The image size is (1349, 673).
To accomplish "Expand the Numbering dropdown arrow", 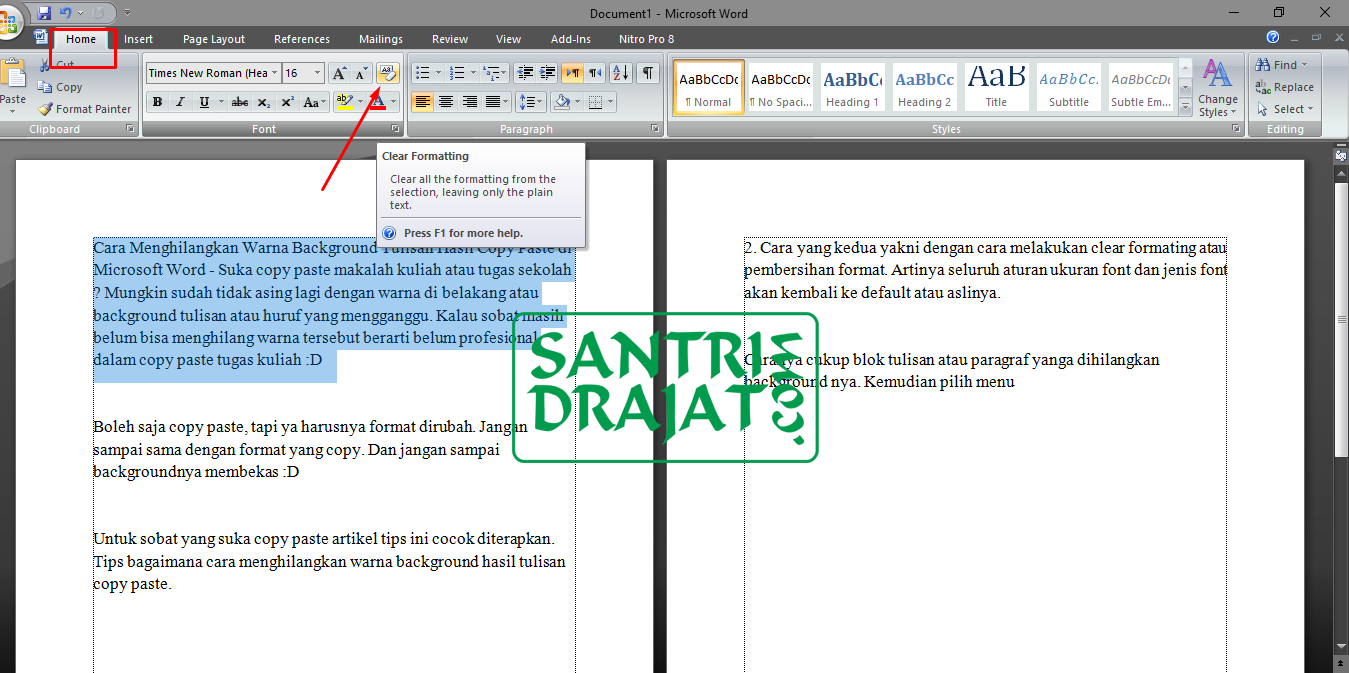I will 473,73.
